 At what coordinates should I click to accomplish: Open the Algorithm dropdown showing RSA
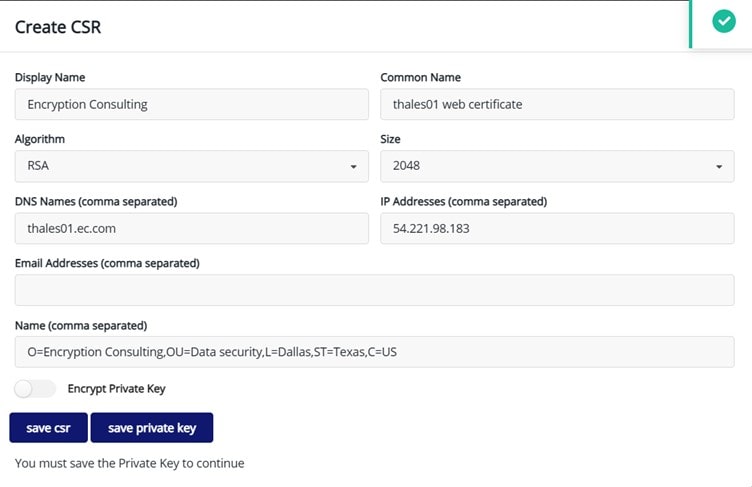point(192,166)
